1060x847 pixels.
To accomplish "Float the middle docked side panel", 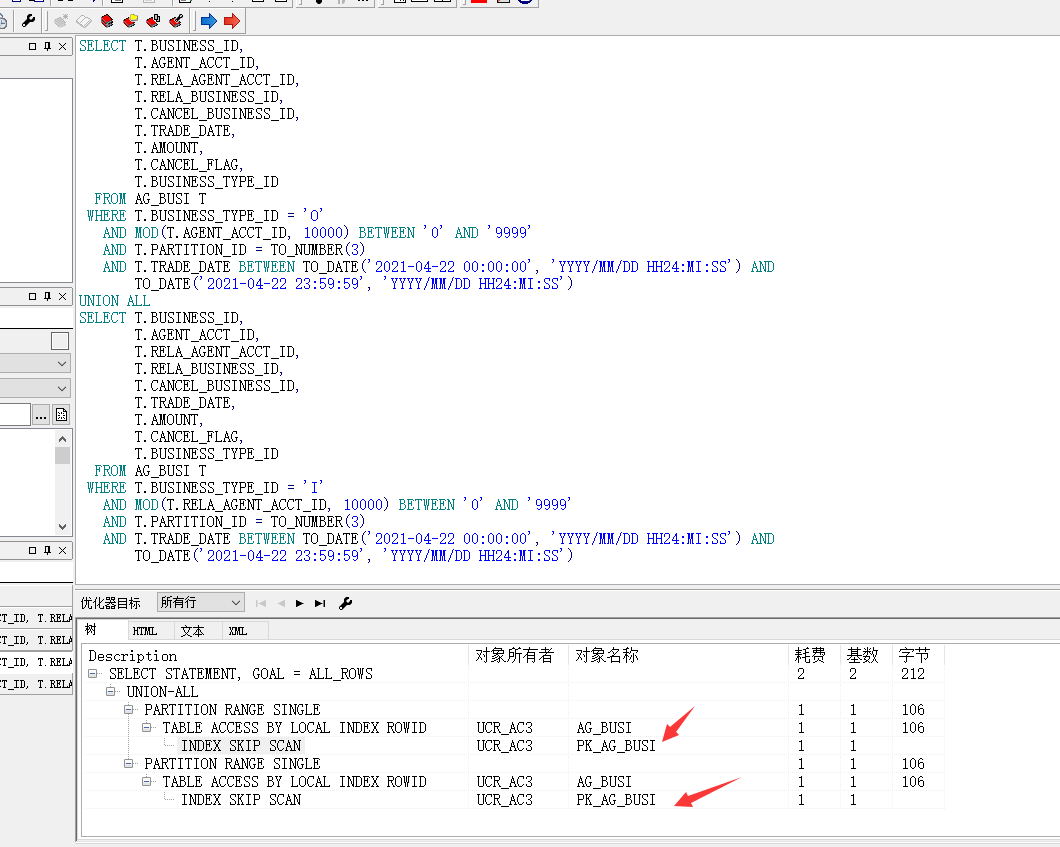I will point(32,296).
